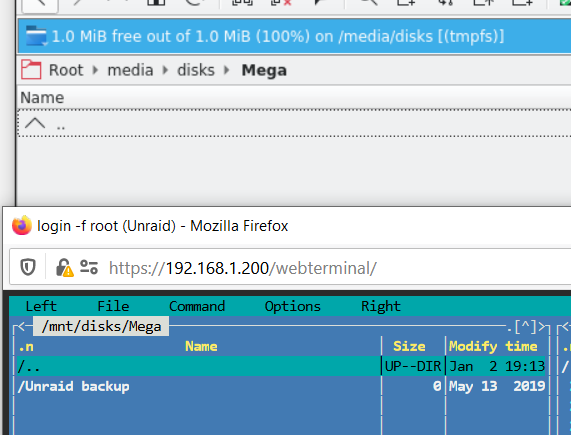Click the .n sort indicator in mc panel

(x=25, y=347)
